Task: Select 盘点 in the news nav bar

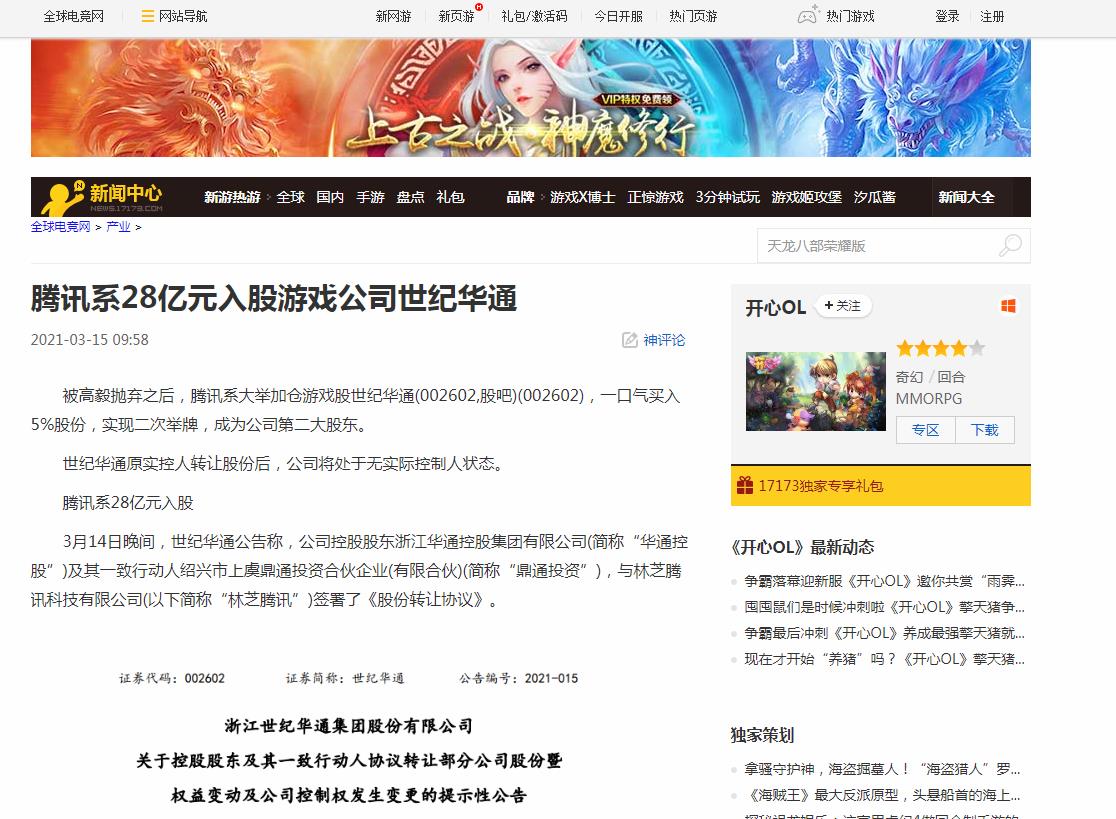Action: click(x=410, y=197)
